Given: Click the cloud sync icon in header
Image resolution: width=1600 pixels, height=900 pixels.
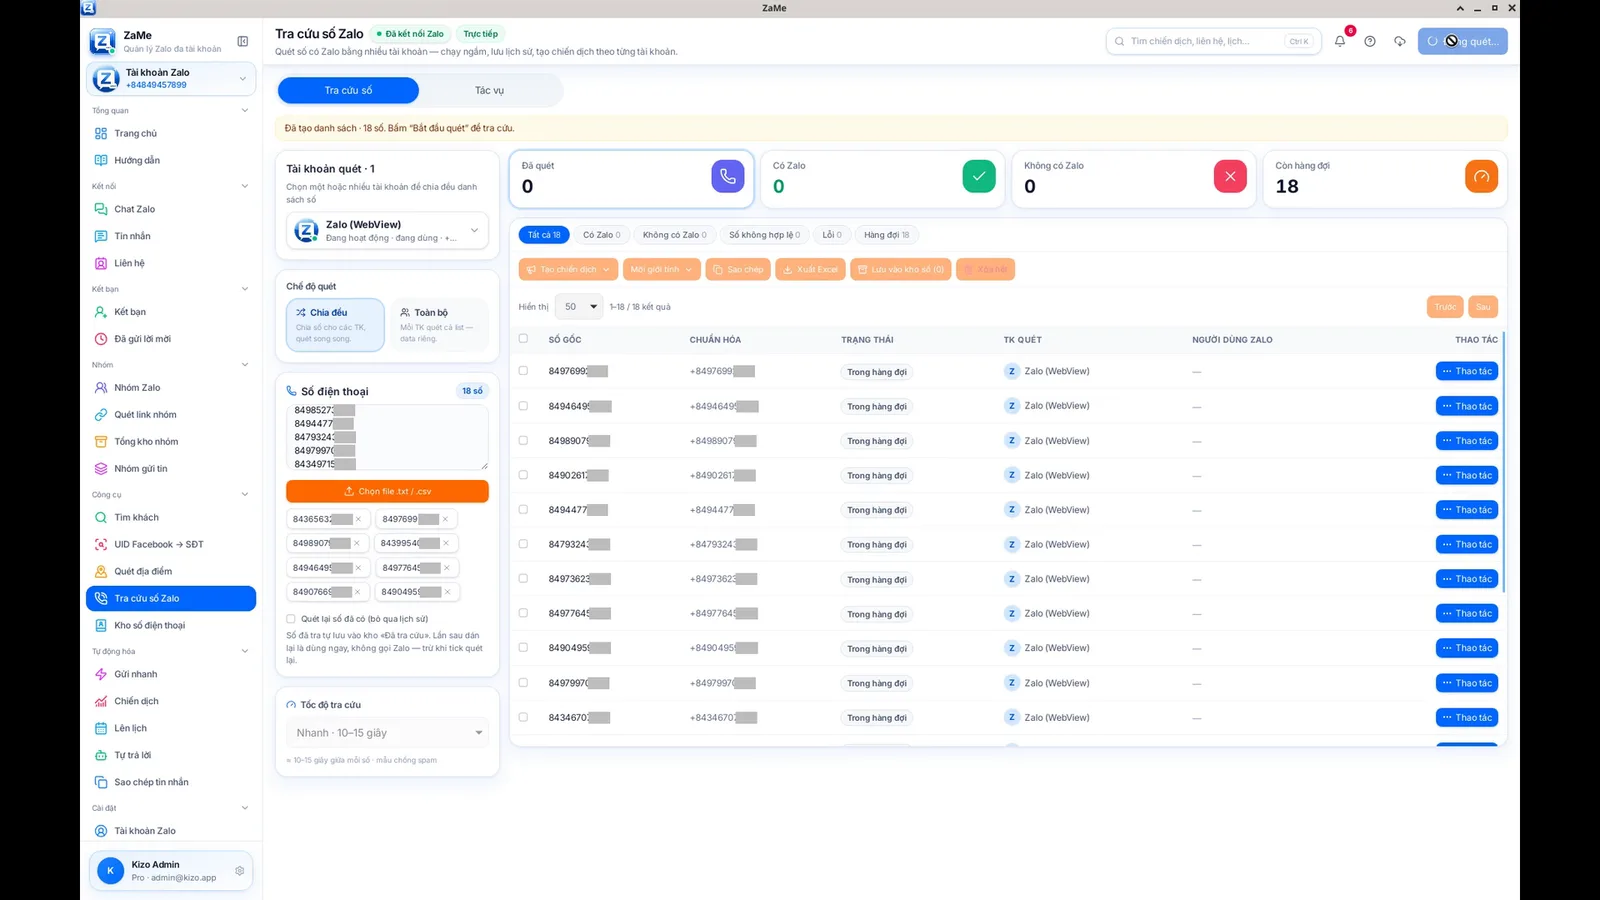Looking at the screenshot, I should pos(1400,41).
